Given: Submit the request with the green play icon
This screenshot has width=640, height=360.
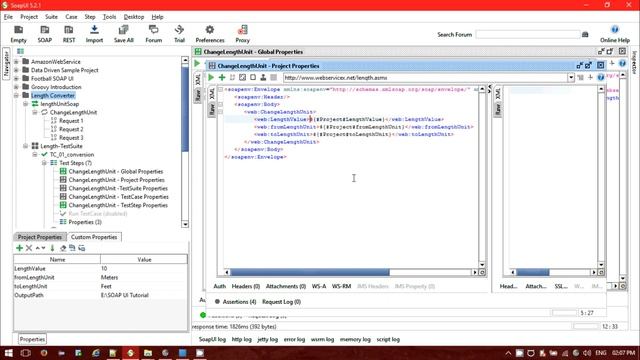Looking at the screenshot, I should point(211,77).
